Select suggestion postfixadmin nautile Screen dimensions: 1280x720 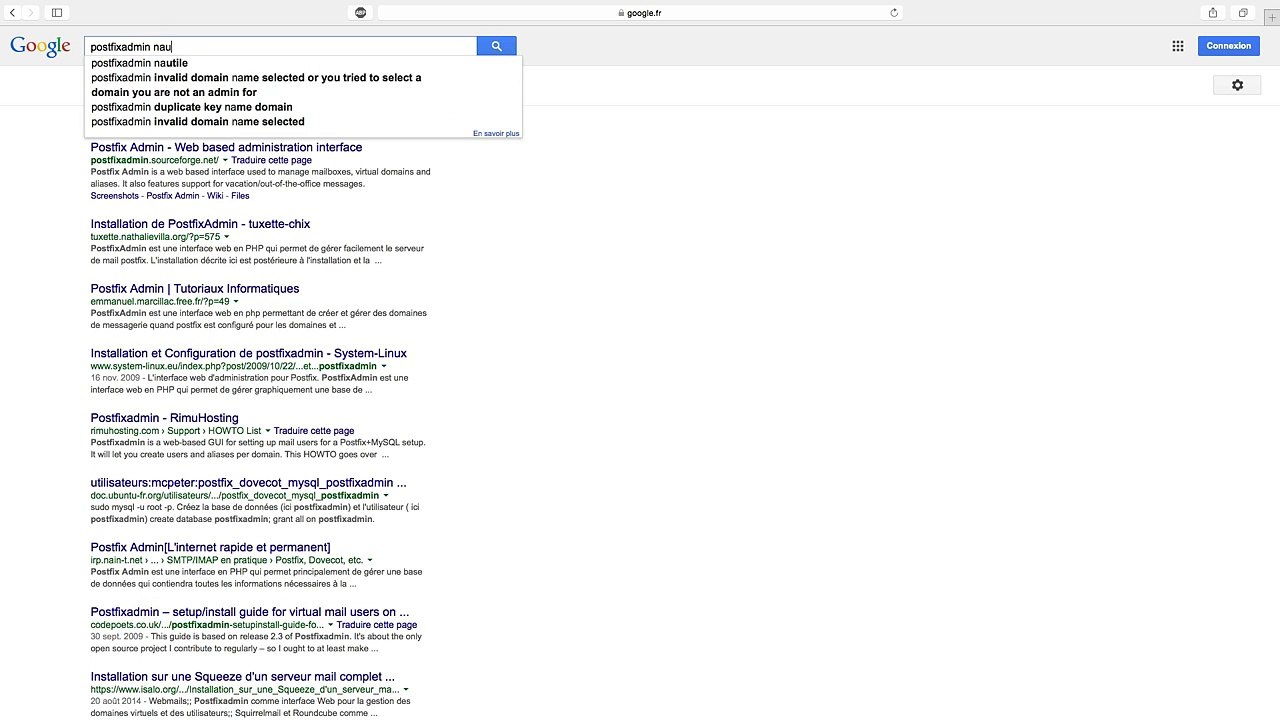tap(303, 63)
